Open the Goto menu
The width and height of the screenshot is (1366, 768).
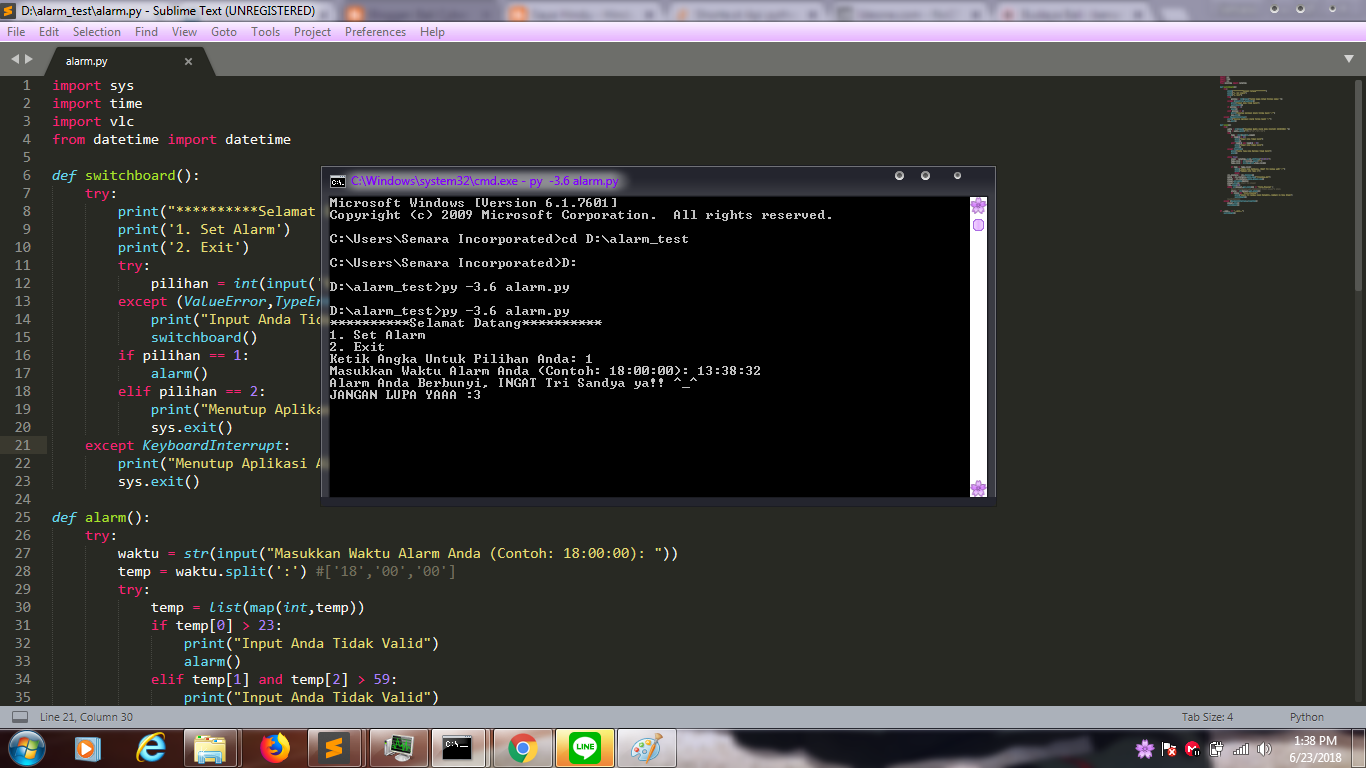224,31
